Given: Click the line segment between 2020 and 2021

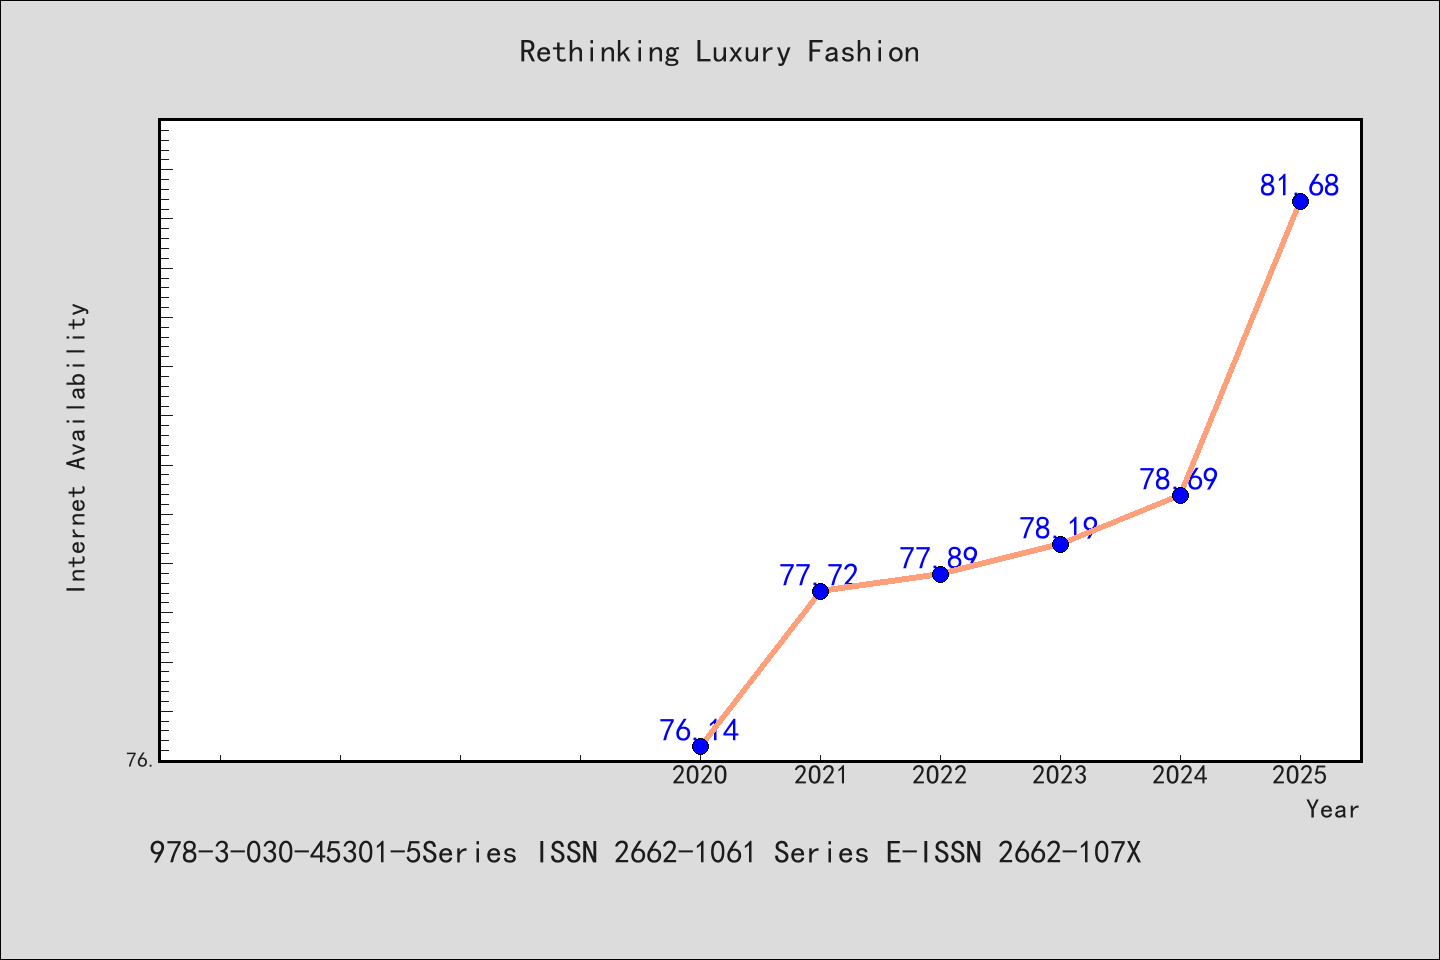Looking at the screenshot, I should [x=760, y=668].
